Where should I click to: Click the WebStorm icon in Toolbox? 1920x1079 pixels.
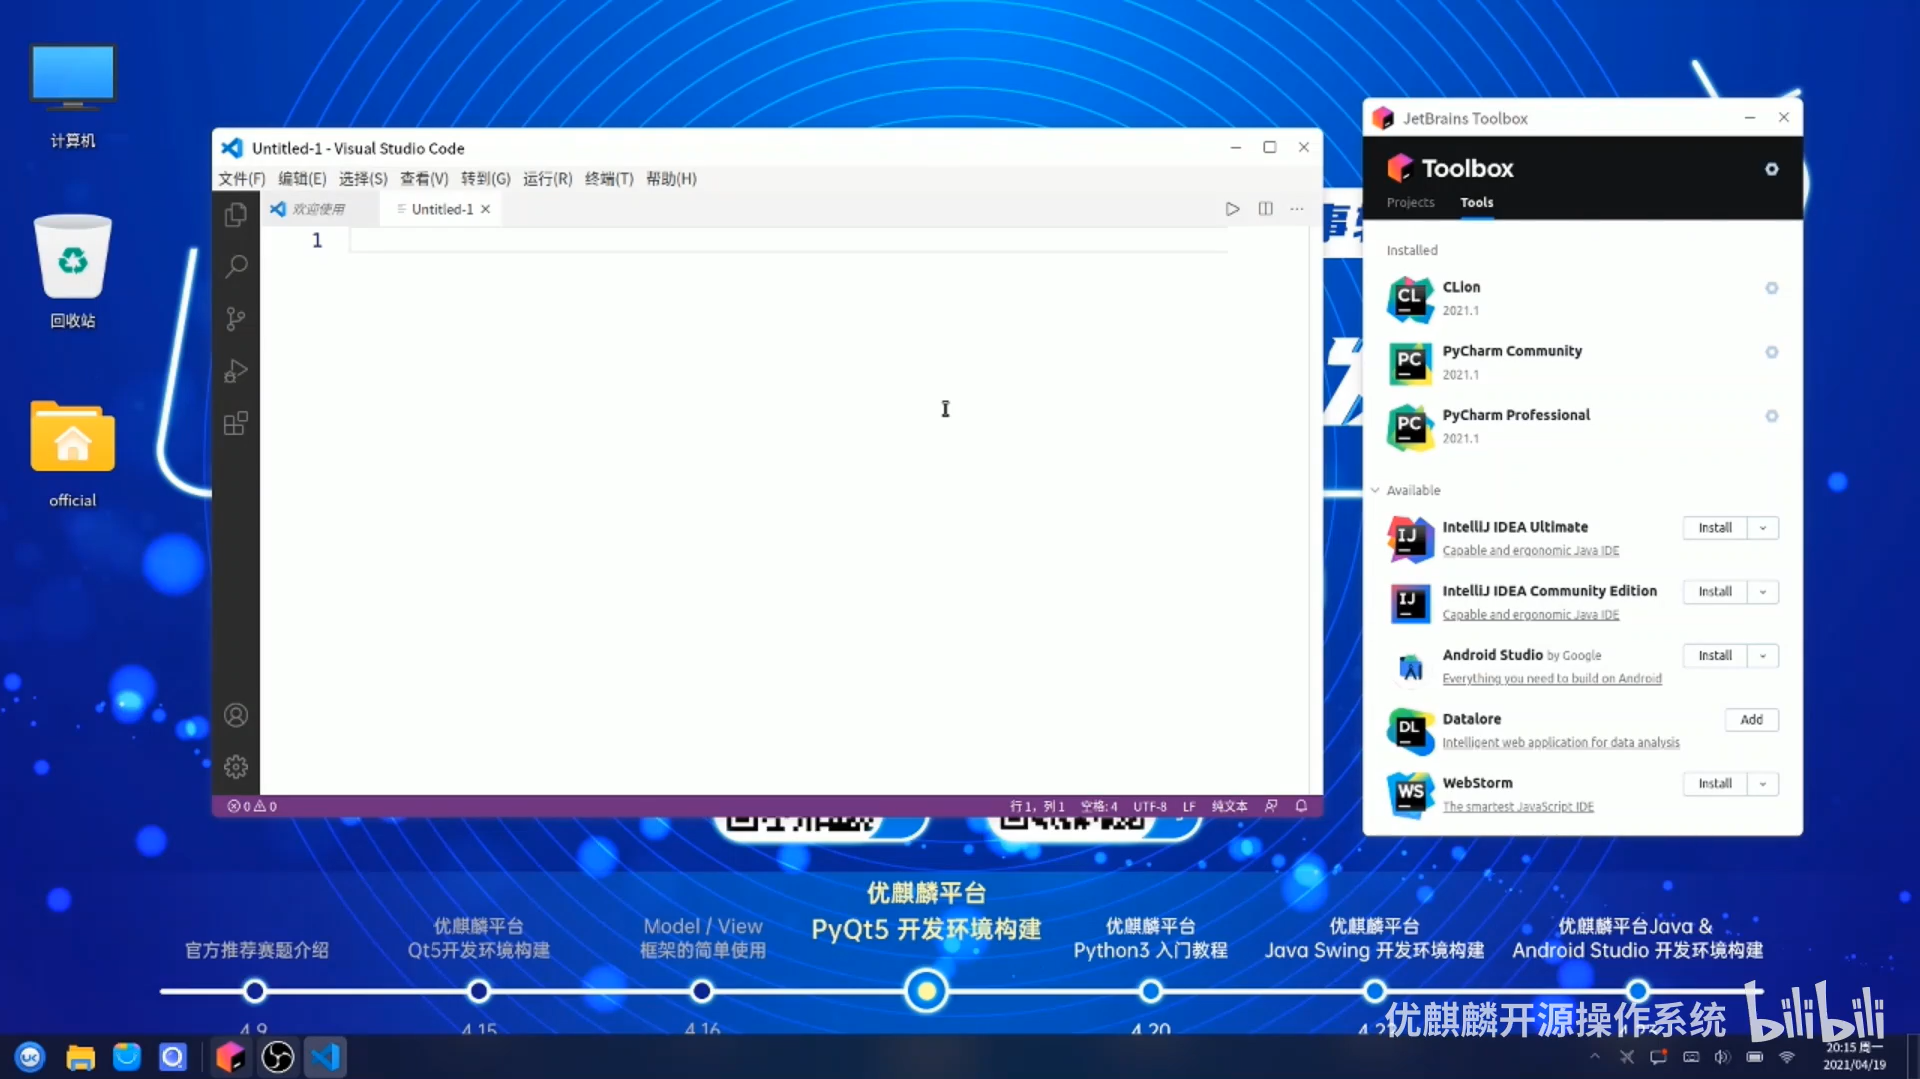click(x=1410, y=795)
